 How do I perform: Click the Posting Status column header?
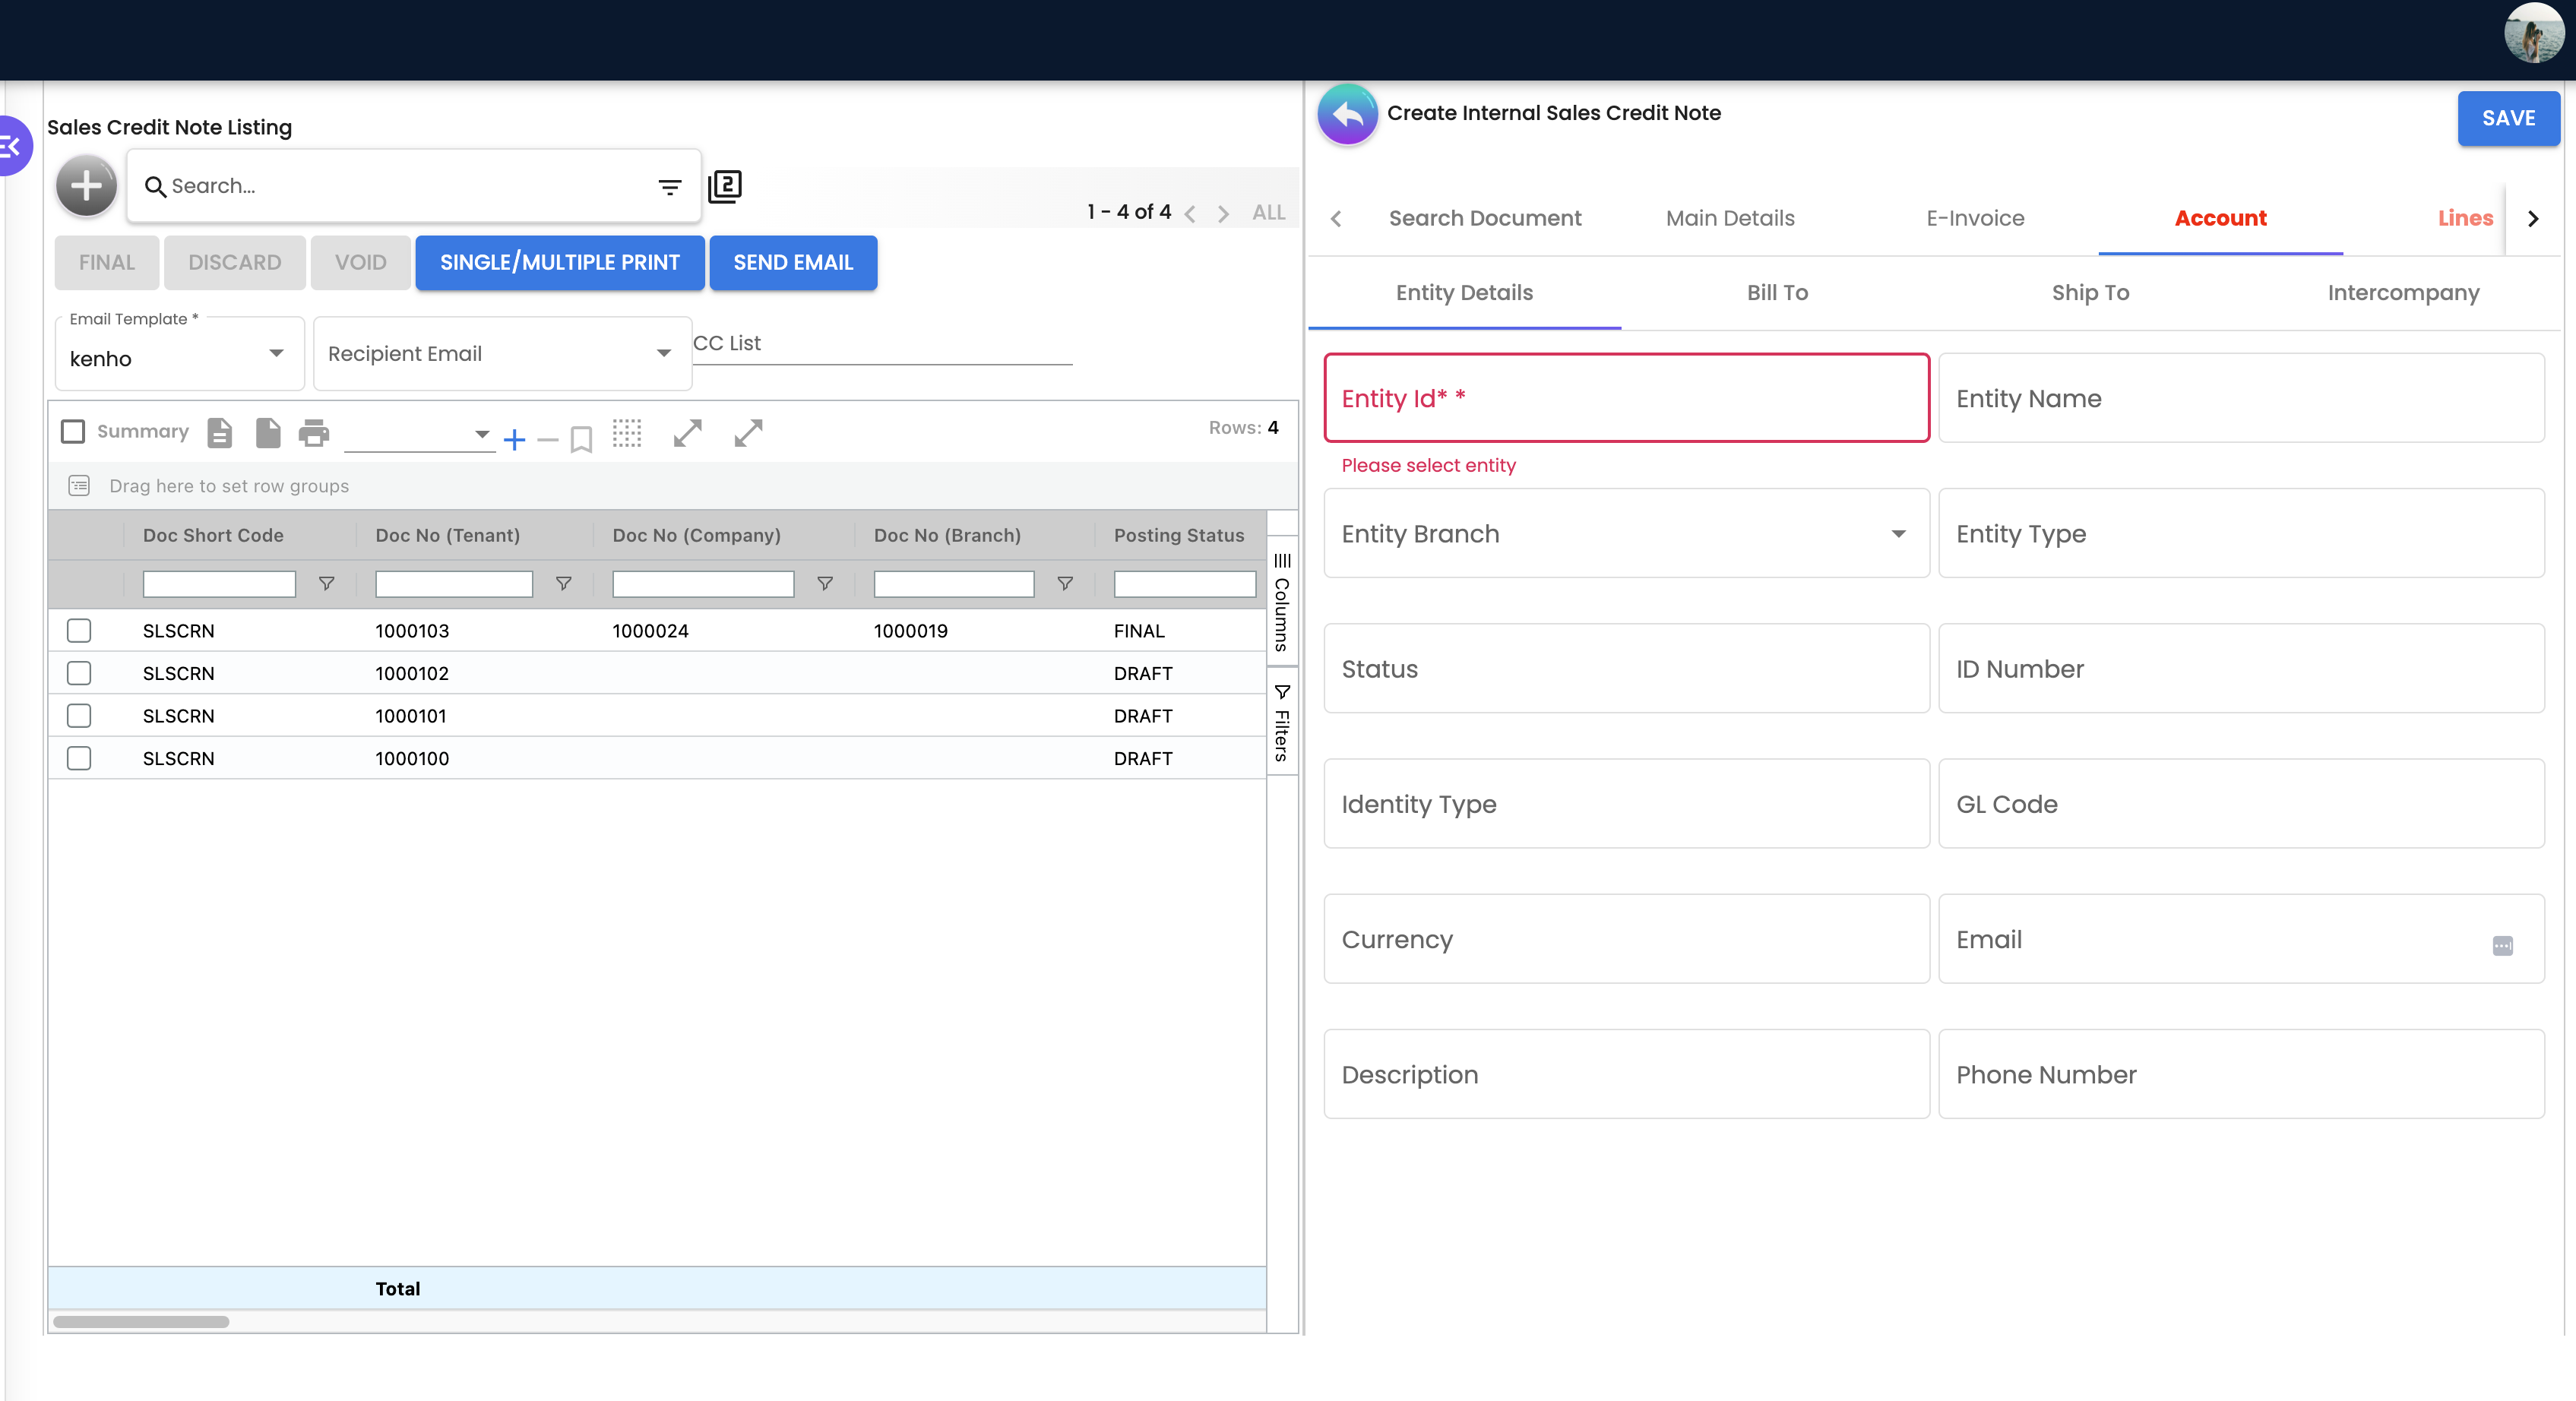(x=1179, y=535)
